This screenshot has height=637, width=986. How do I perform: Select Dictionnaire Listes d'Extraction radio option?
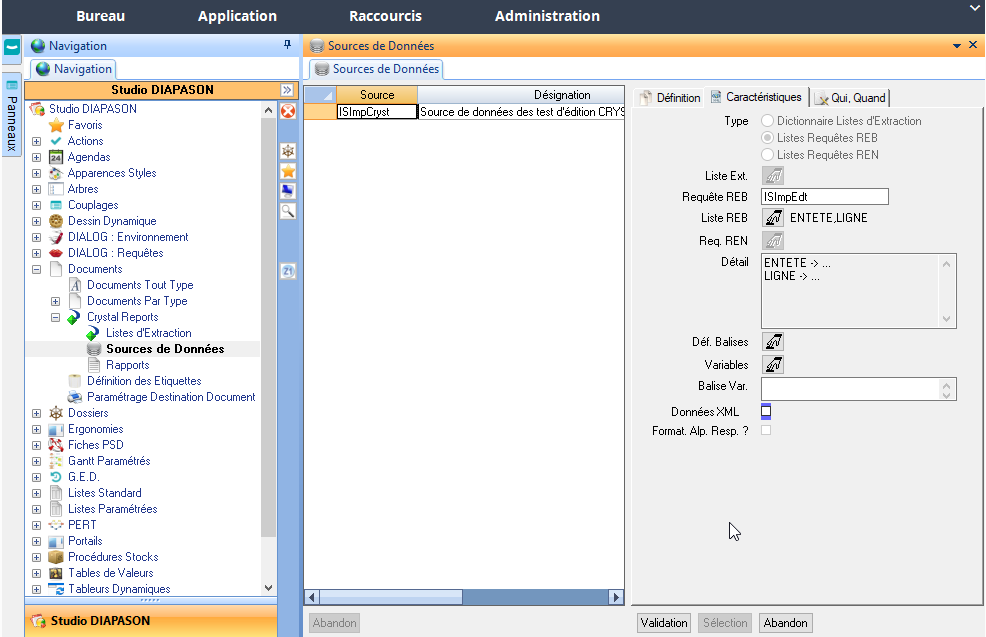[x=767, y=121]
